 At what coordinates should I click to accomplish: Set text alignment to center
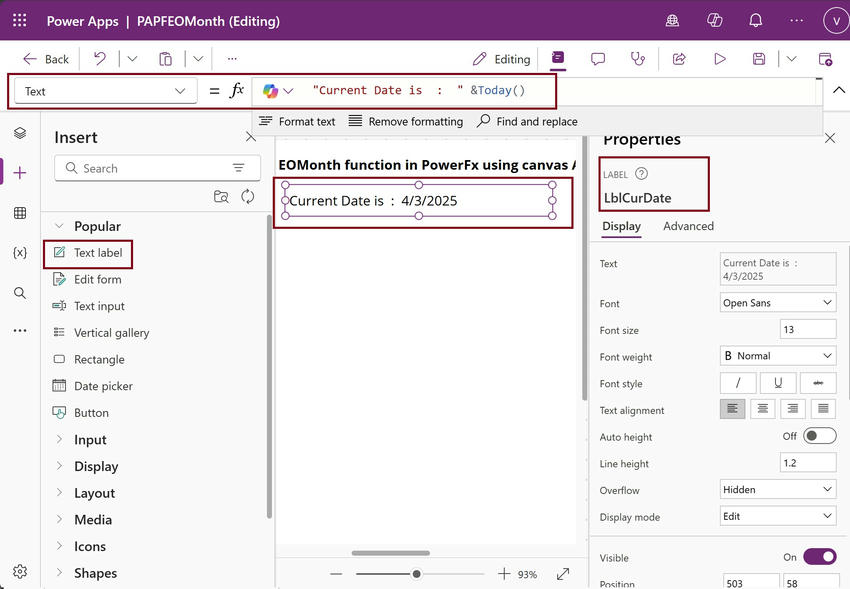[763, 409]
